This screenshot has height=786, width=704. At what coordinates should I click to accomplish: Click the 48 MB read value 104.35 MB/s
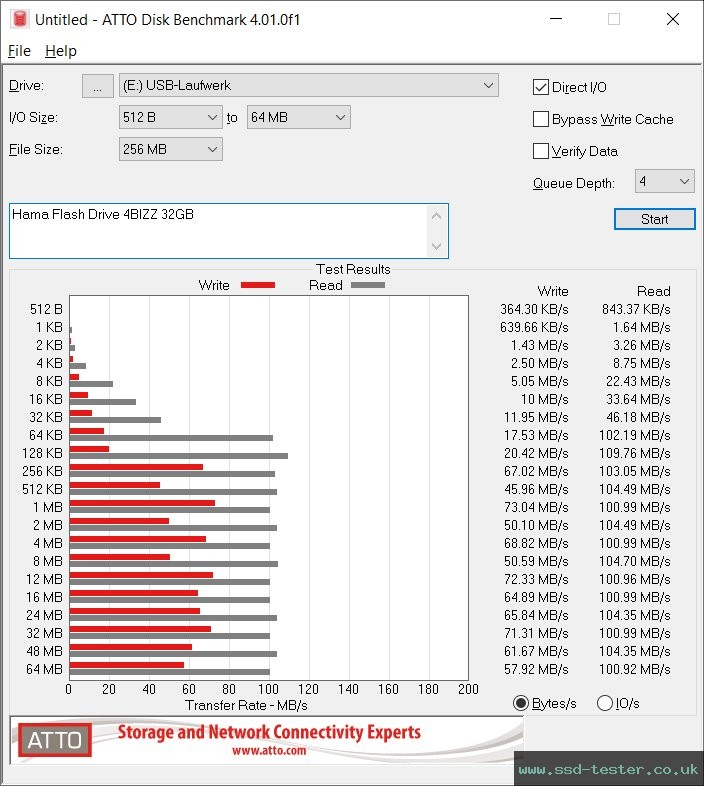[634, 651]
